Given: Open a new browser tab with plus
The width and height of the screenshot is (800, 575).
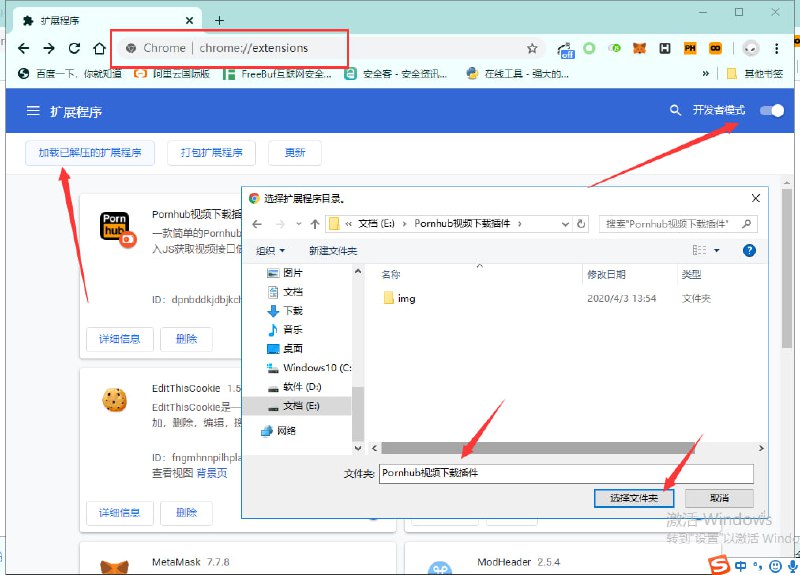Looking at the screenshot, I should click(x=220, y=20).
